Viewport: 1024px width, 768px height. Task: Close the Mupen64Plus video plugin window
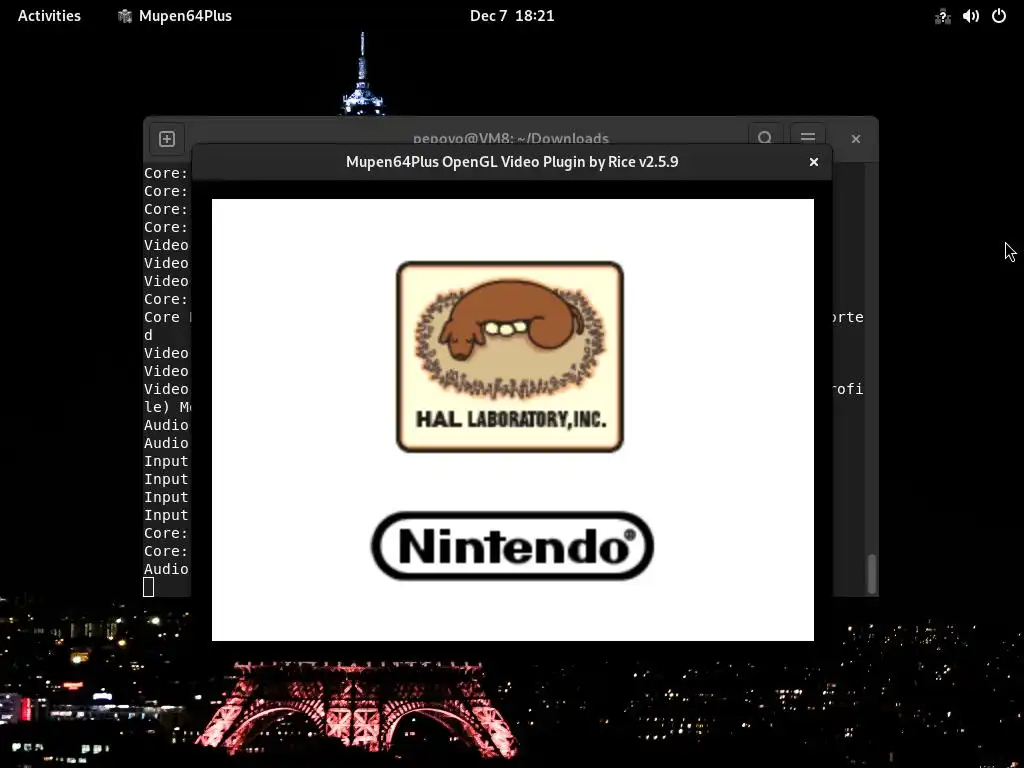tap(814, 162)
